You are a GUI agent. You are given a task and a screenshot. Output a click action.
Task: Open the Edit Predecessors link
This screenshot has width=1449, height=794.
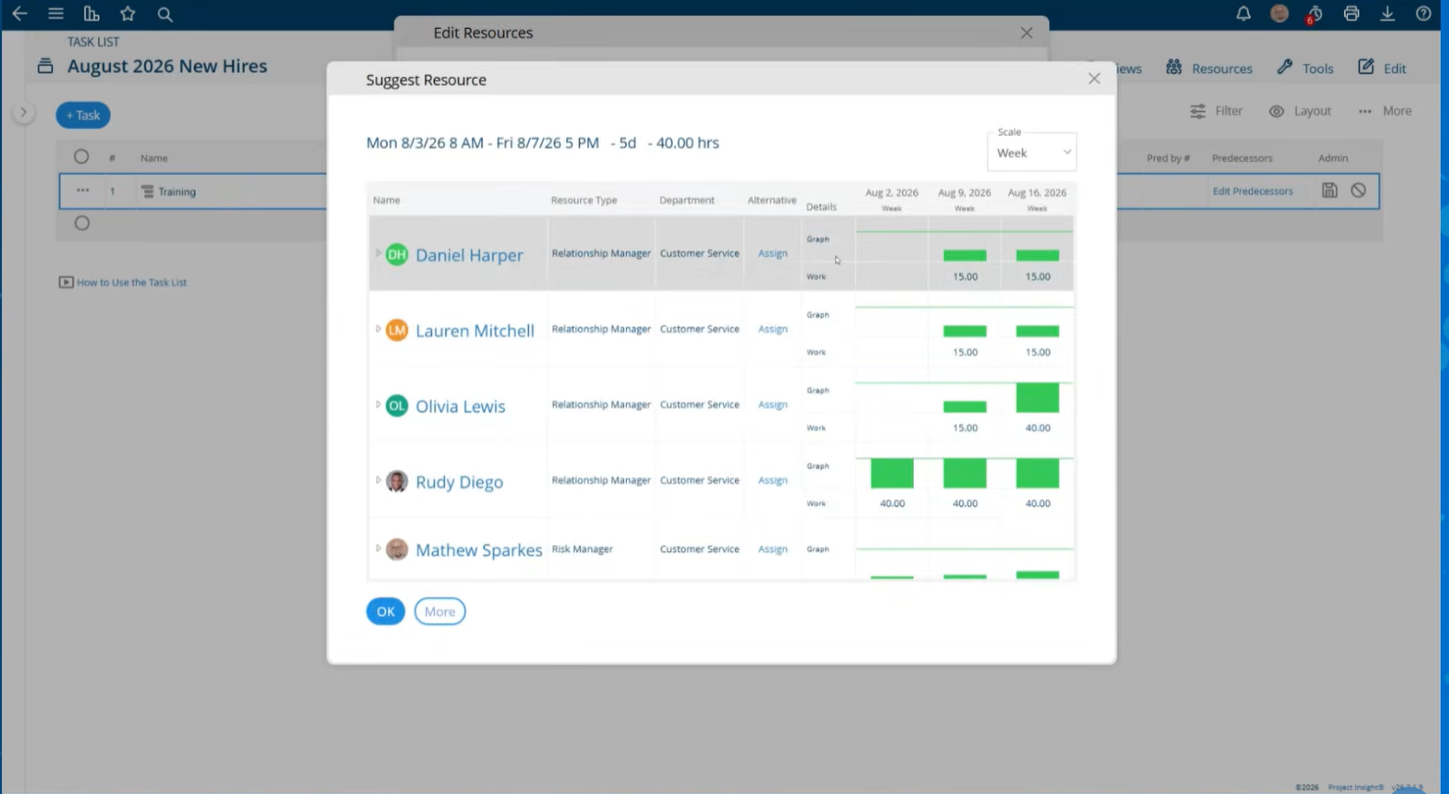[1252, 191]
